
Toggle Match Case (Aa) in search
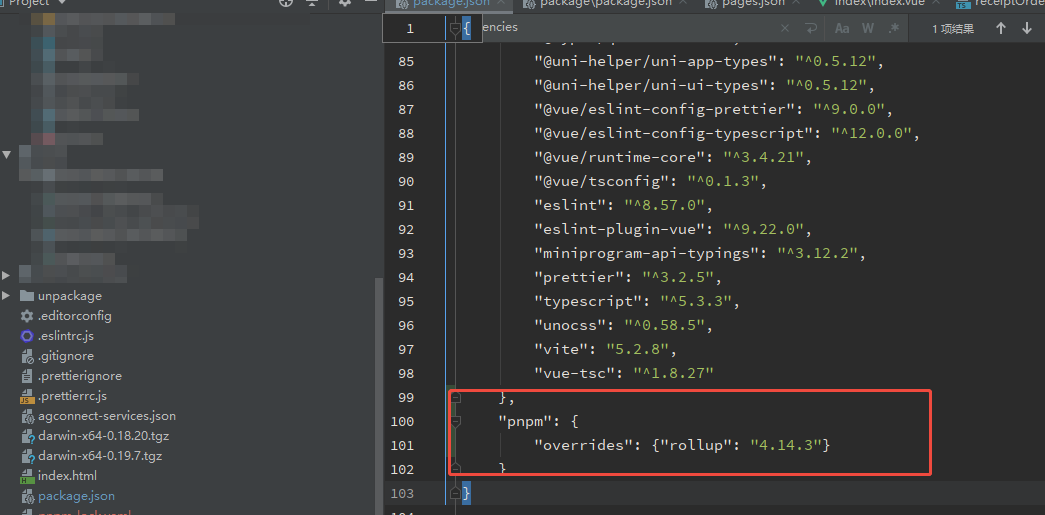pyautogui.click(x=842, y=28)
